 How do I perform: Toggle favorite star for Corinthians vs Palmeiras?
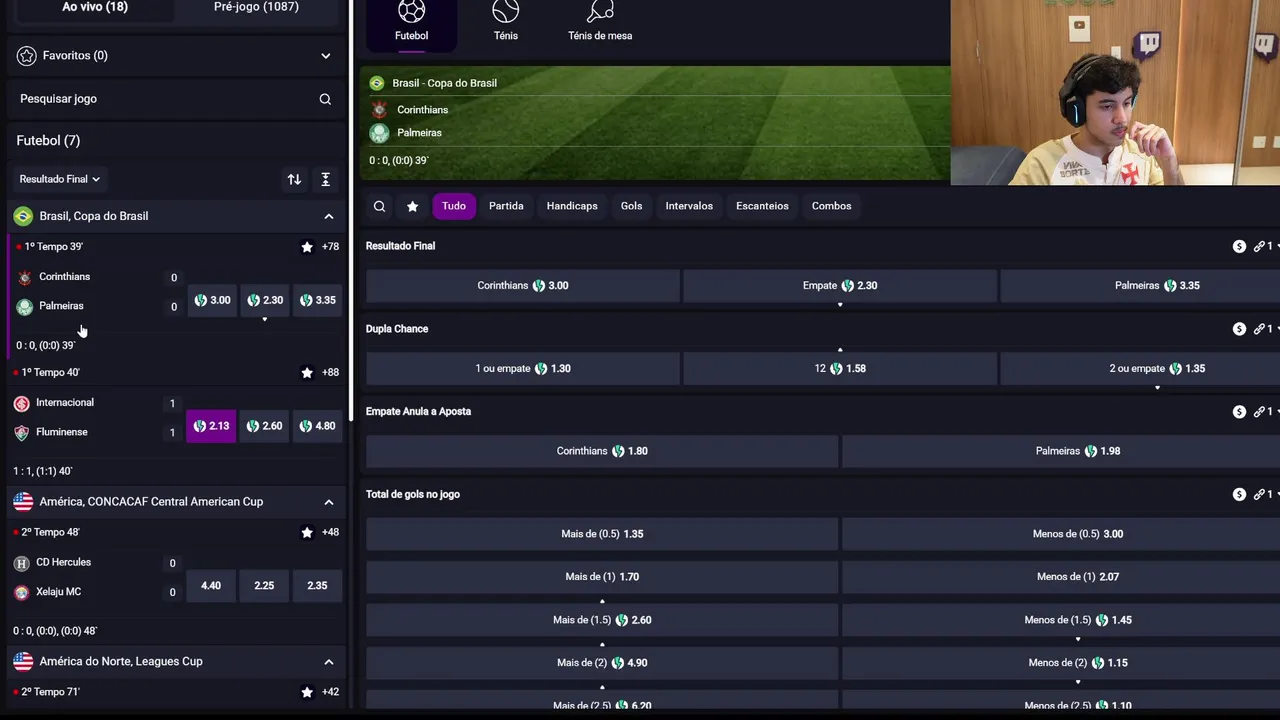(307, 247)
